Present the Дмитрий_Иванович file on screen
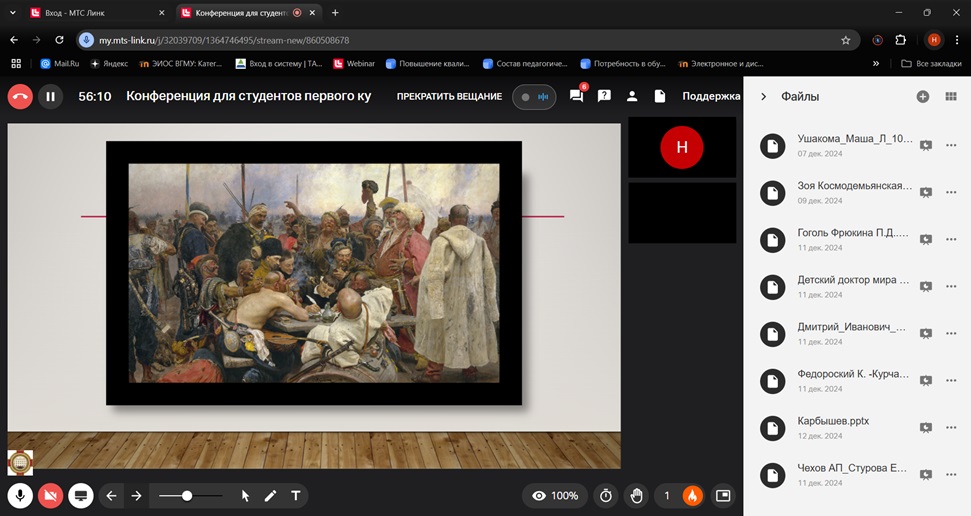The height and width of the screenshot is (516, 971). [x=926, y=333]
